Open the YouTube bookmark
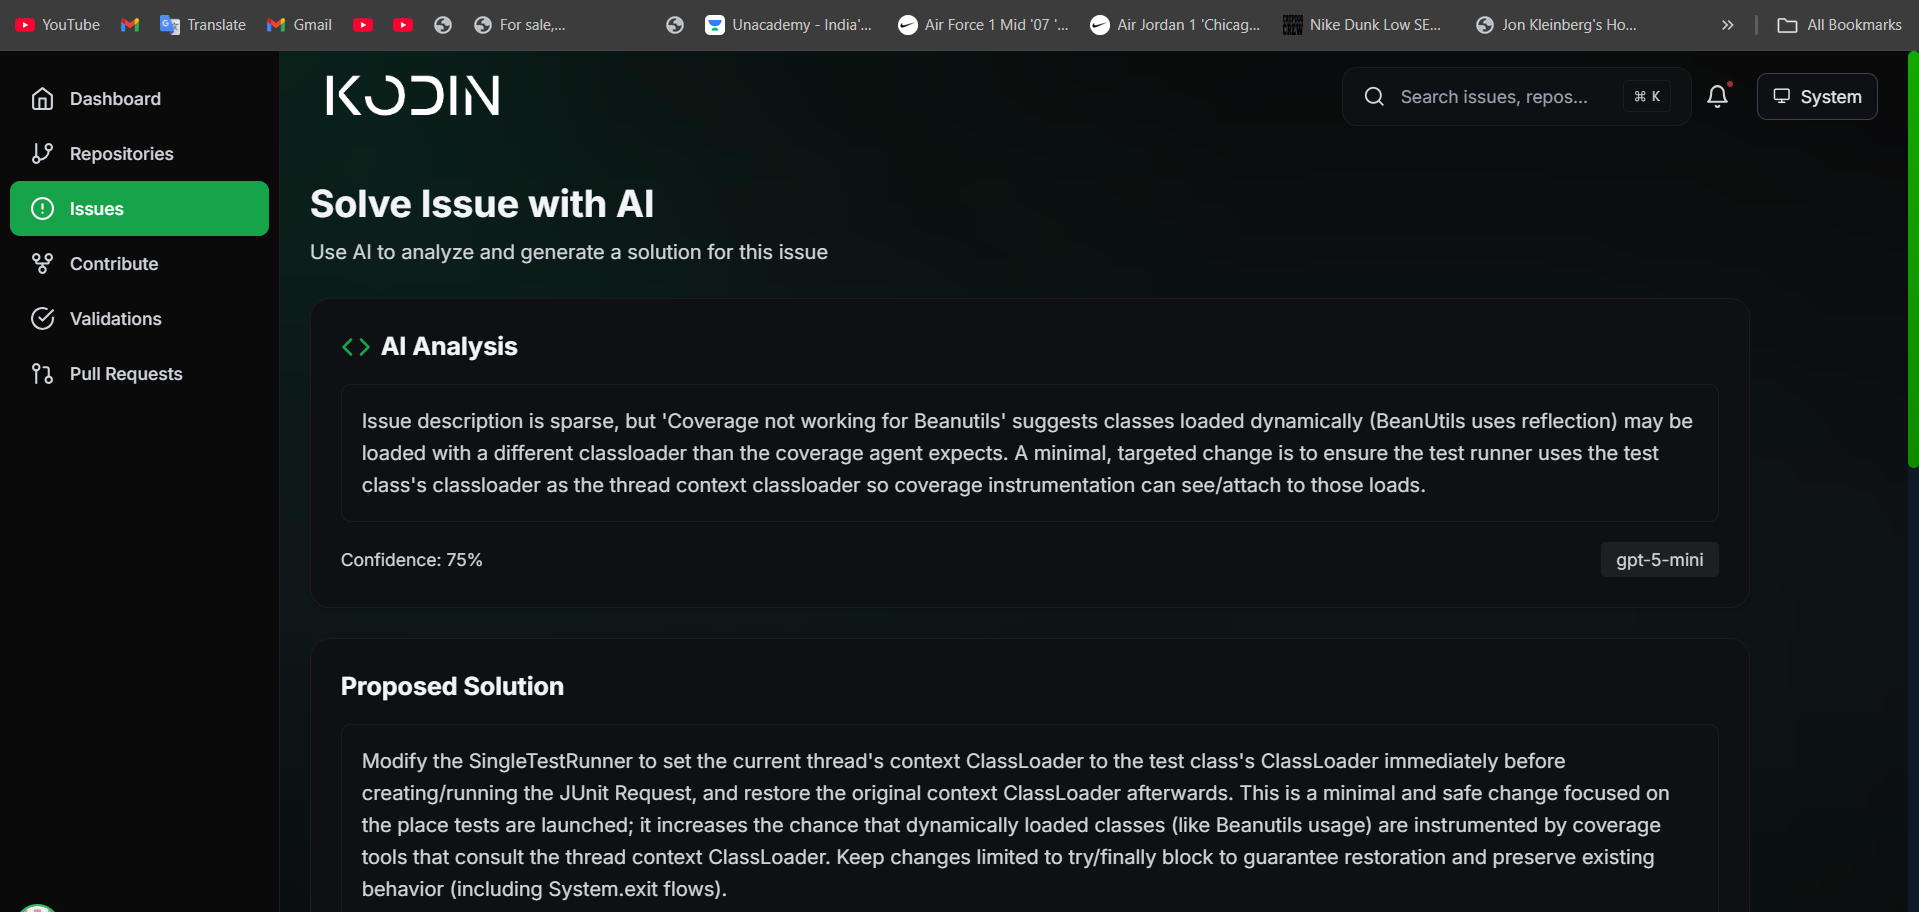Viewport: 1919px width, 912px height. pos(58,25)
